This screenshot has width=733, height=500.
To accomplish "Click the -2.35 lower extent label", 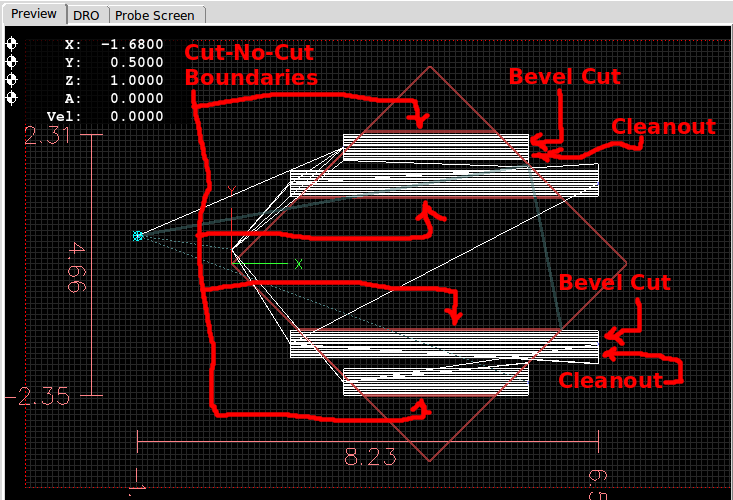I will tap(43, 396).
